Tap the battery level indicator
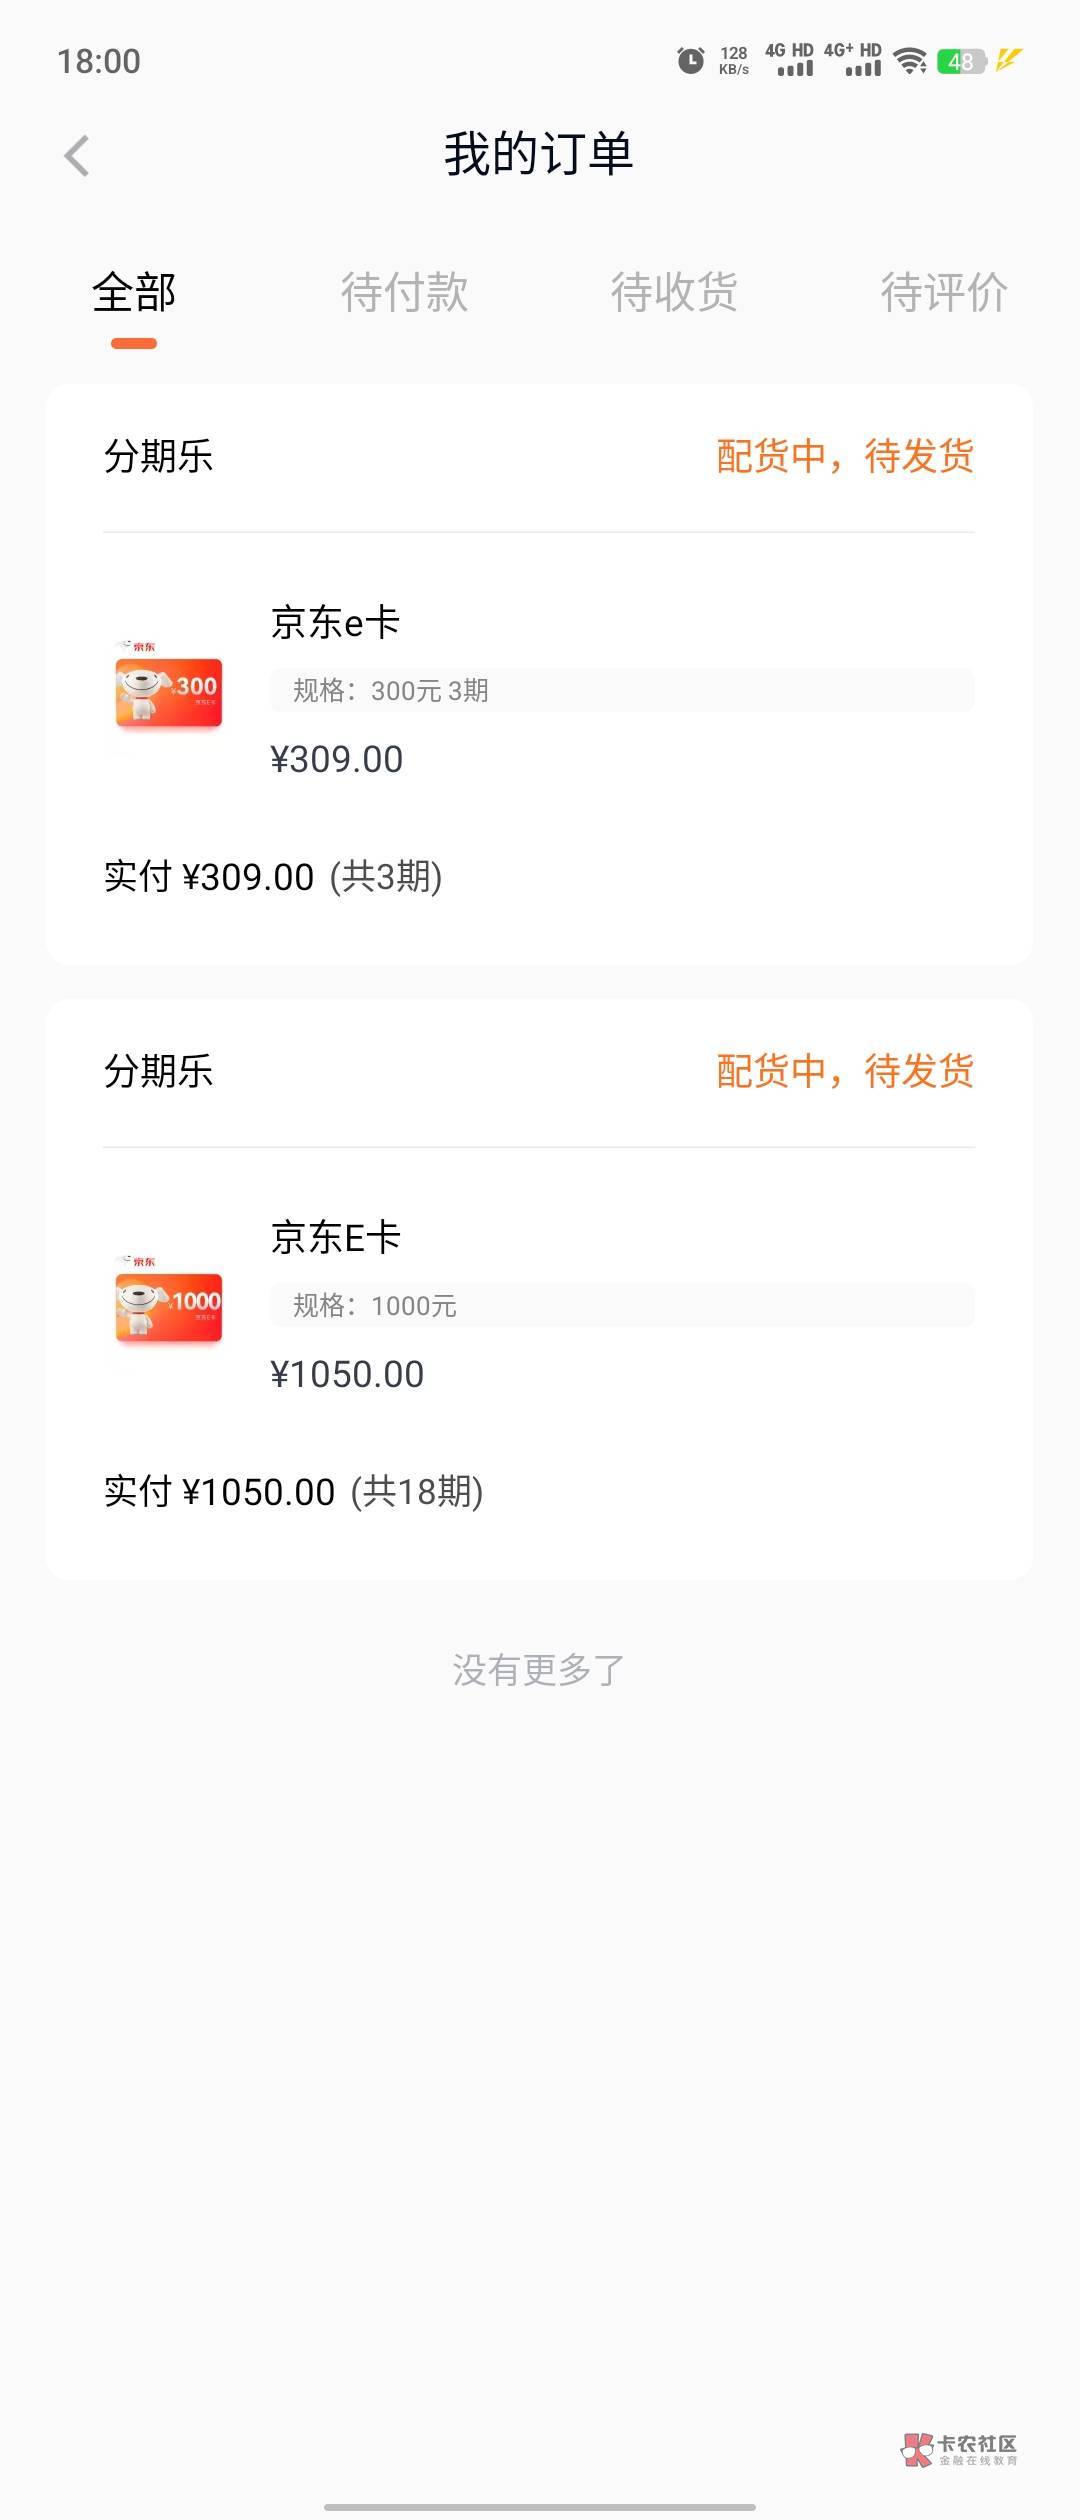1080x2520 pixels. pos(961,62)
